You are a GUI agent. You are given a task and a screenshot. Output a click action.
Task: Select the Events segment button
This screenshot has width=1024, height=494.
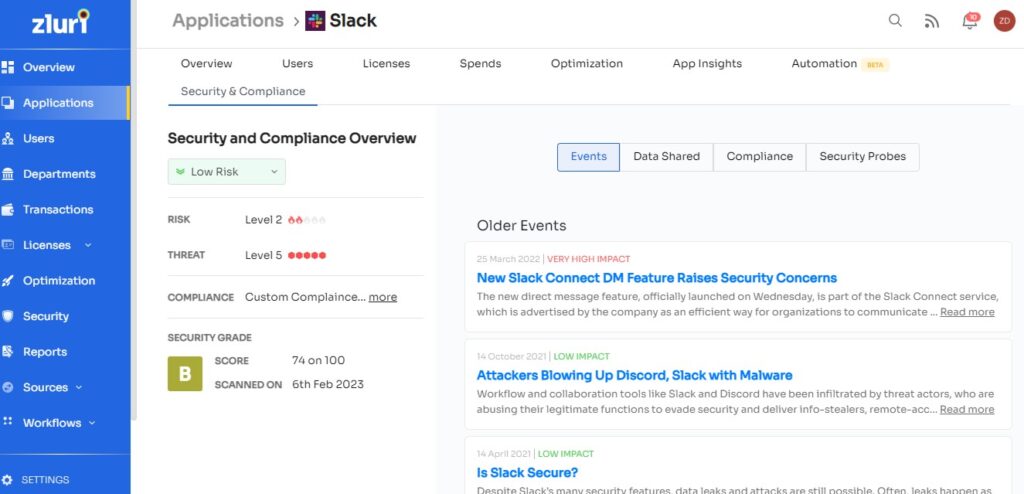[588, 157]
